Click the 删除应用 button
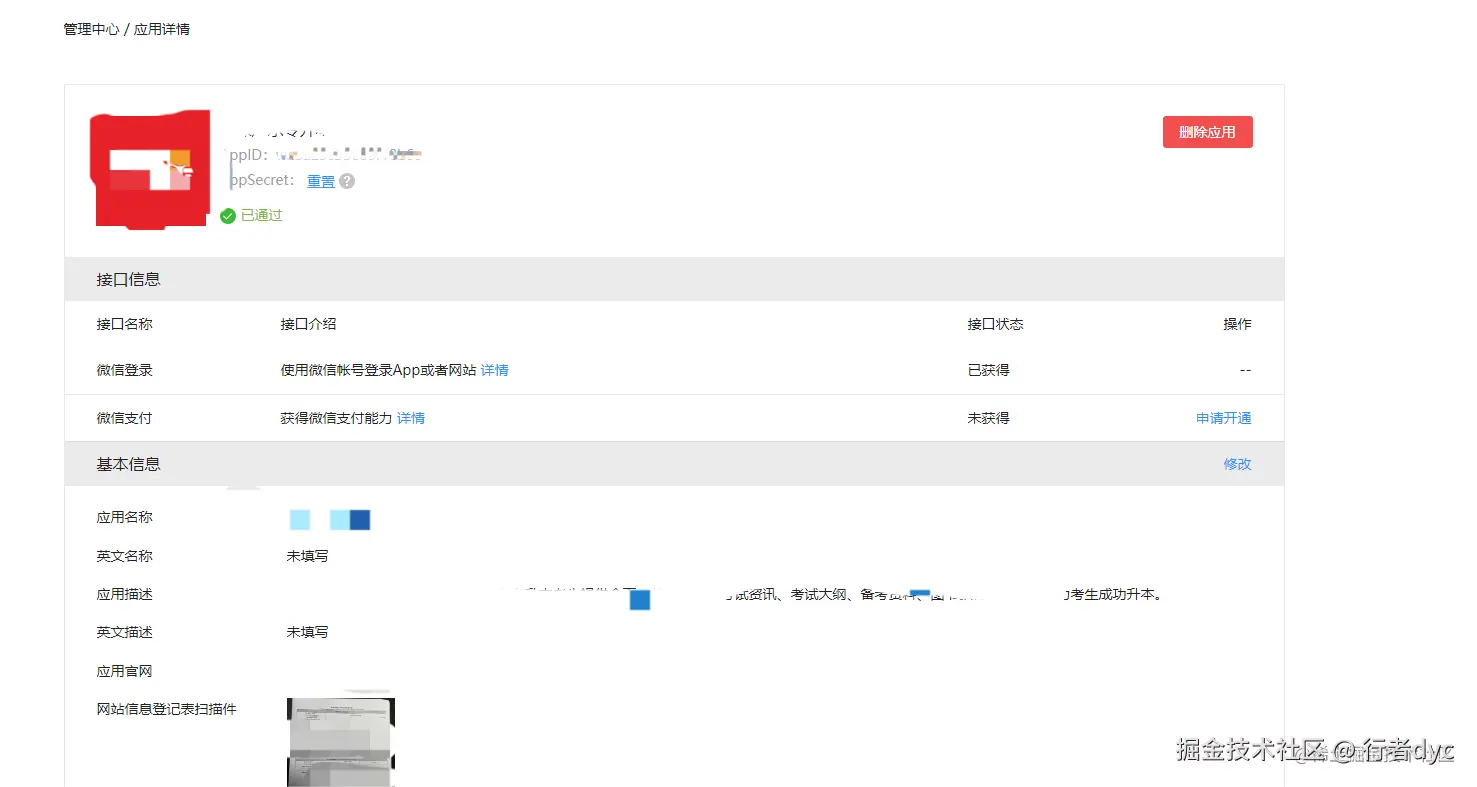Image resolution: width=1477 pixels, height=787 pixels. coord(1207,131)
